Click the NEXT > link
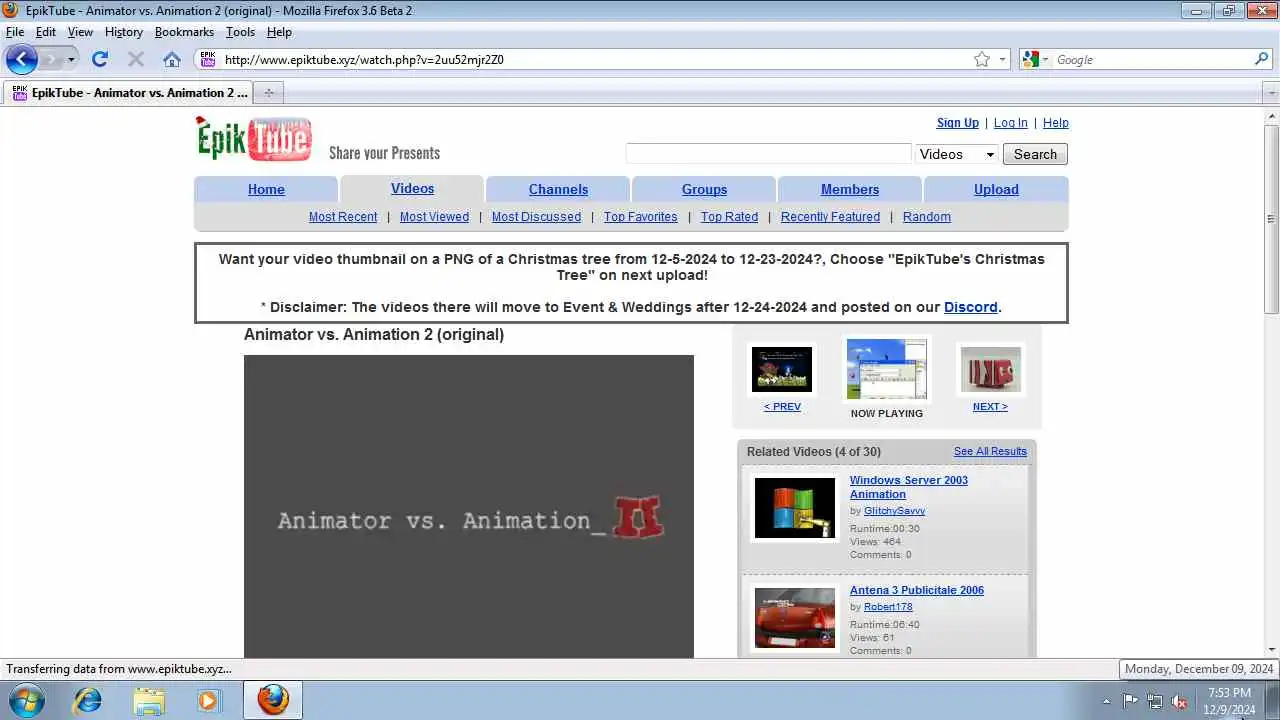The image size is (1280, 720). (x=990, y=407)
